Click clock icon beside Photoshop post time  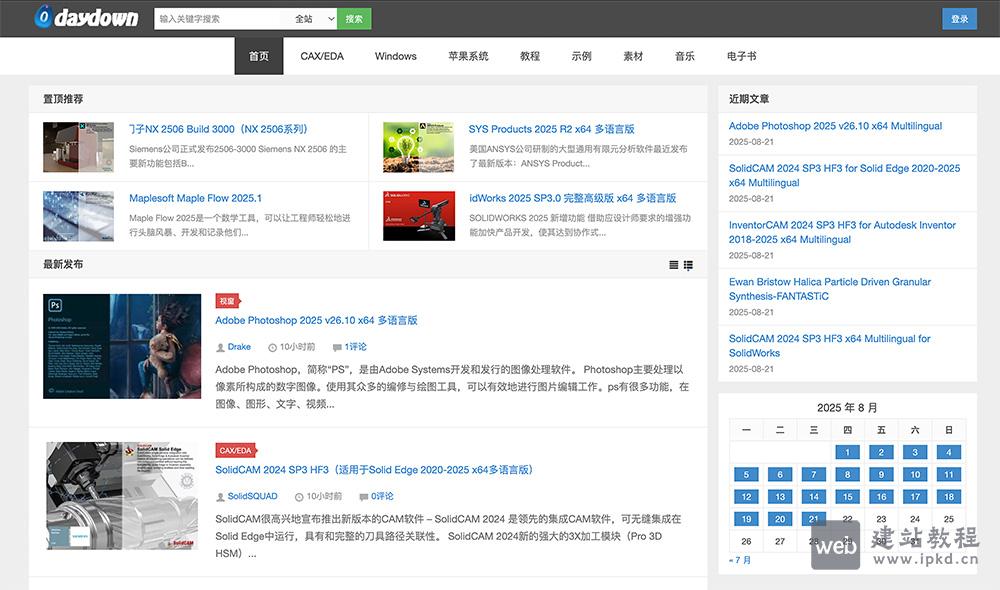(x=272, y=348)
